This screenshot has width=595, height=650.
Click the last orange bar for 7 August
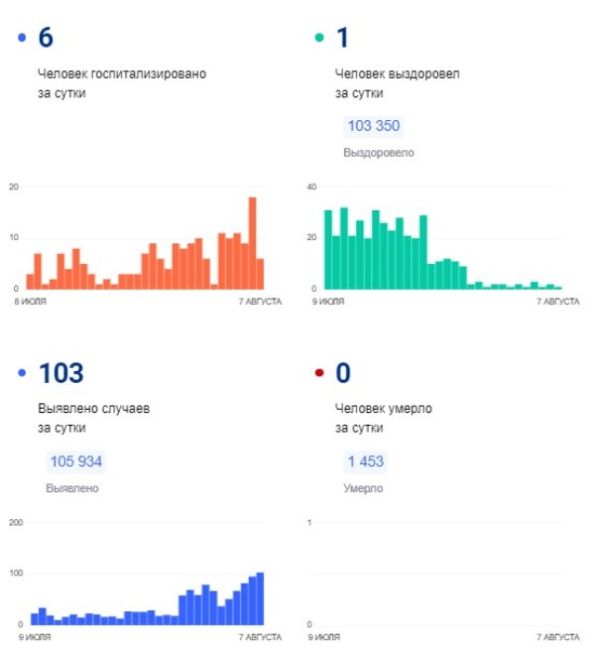pos(260,274)
